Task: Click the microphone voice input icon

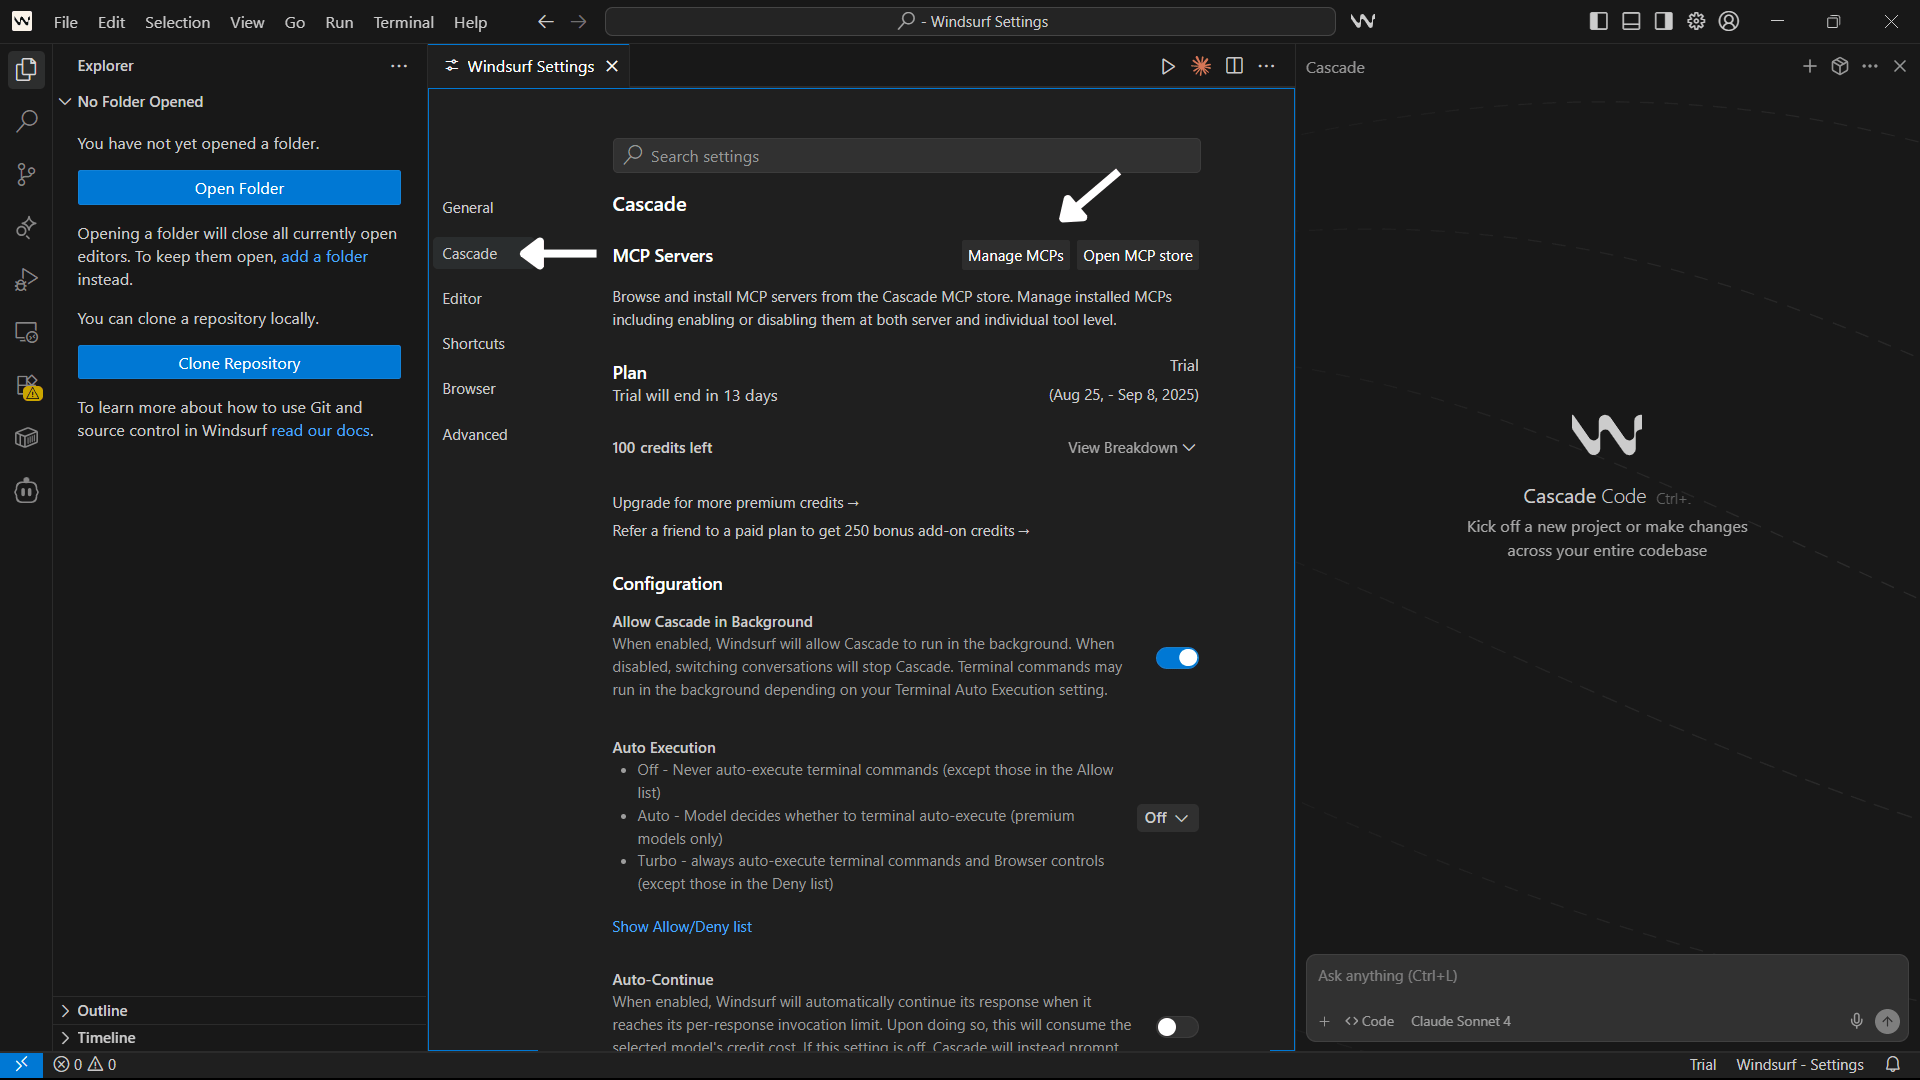Action: tap(1856, 1021)
